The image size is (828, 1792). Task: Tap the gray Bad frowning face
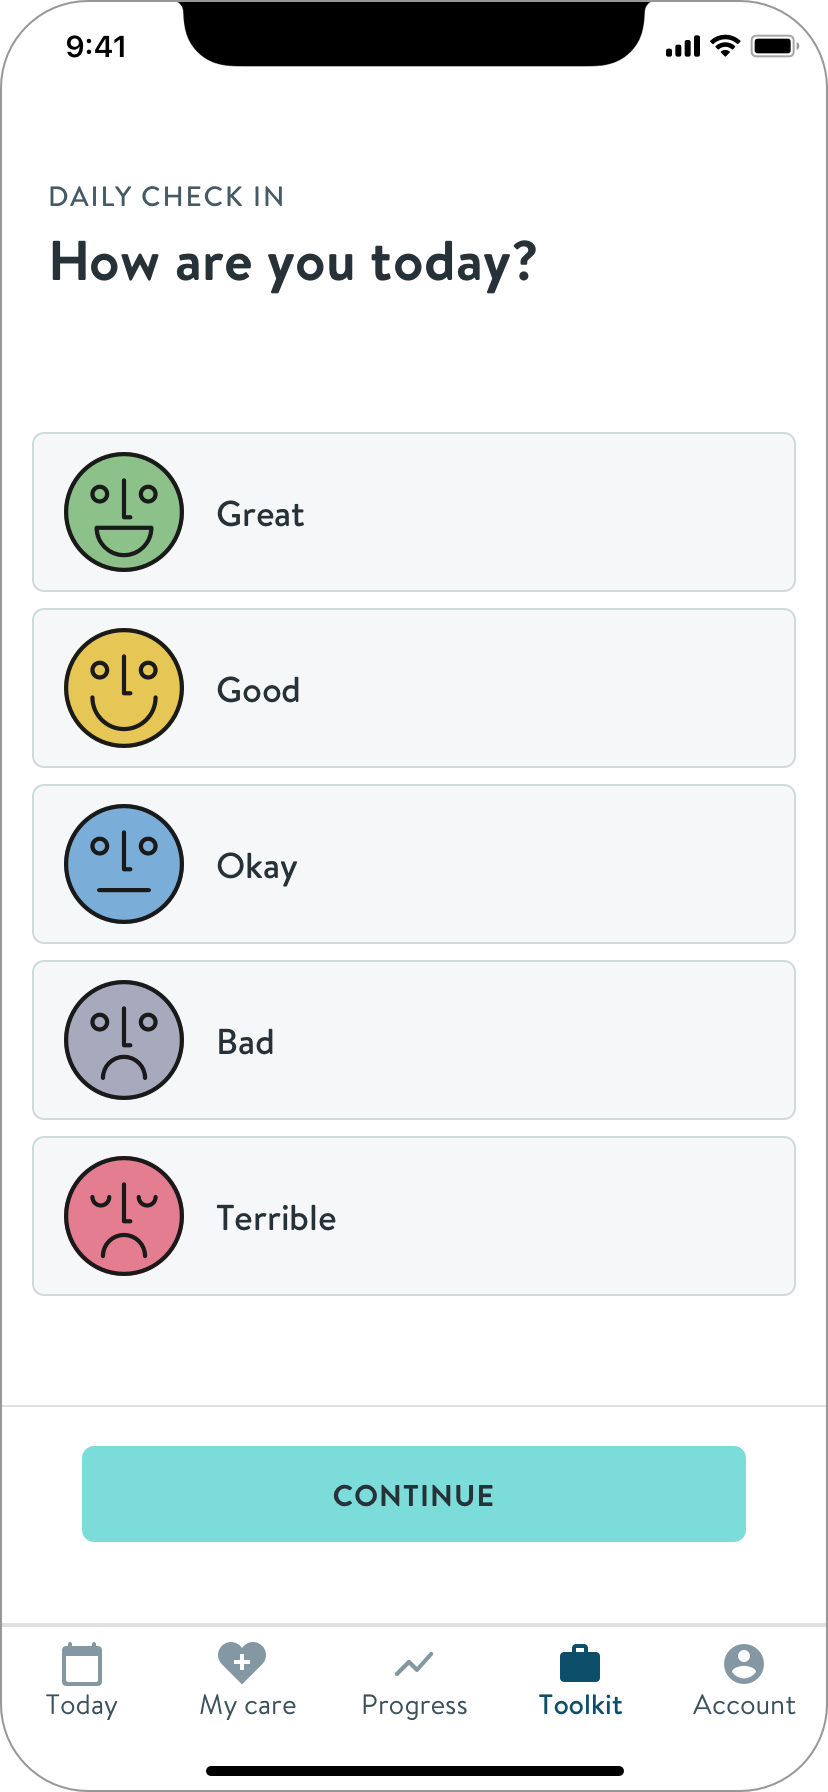click(124, 1040)
